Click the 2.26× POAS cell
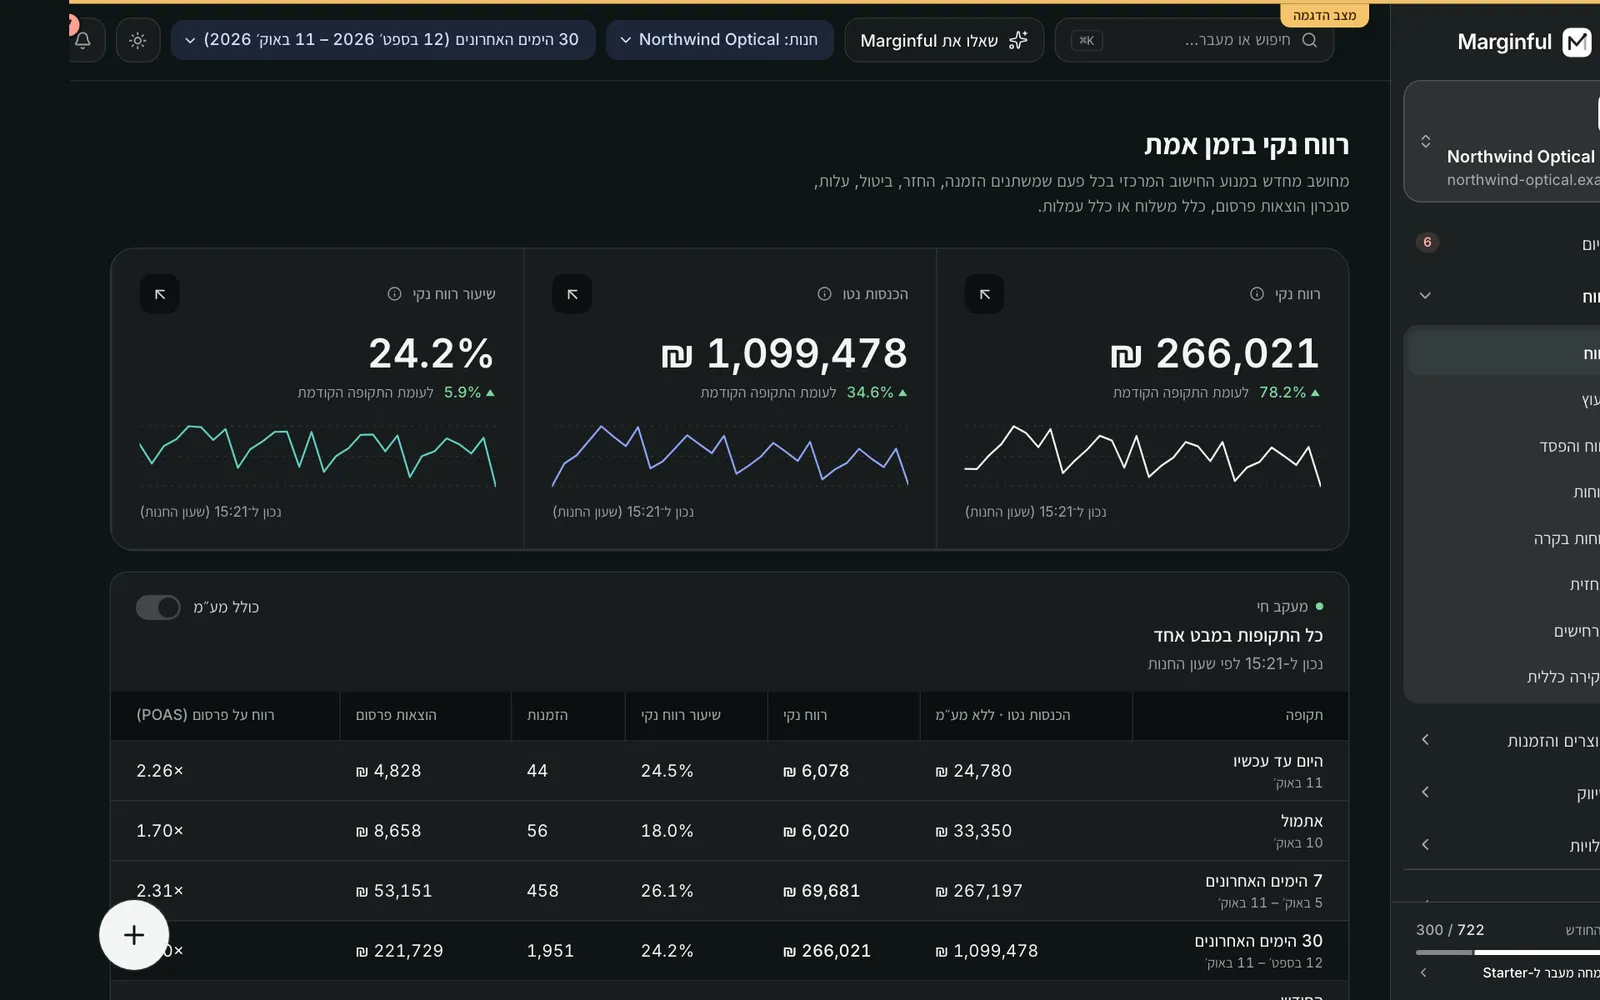1600x1000 pixels. coord(160,771)
